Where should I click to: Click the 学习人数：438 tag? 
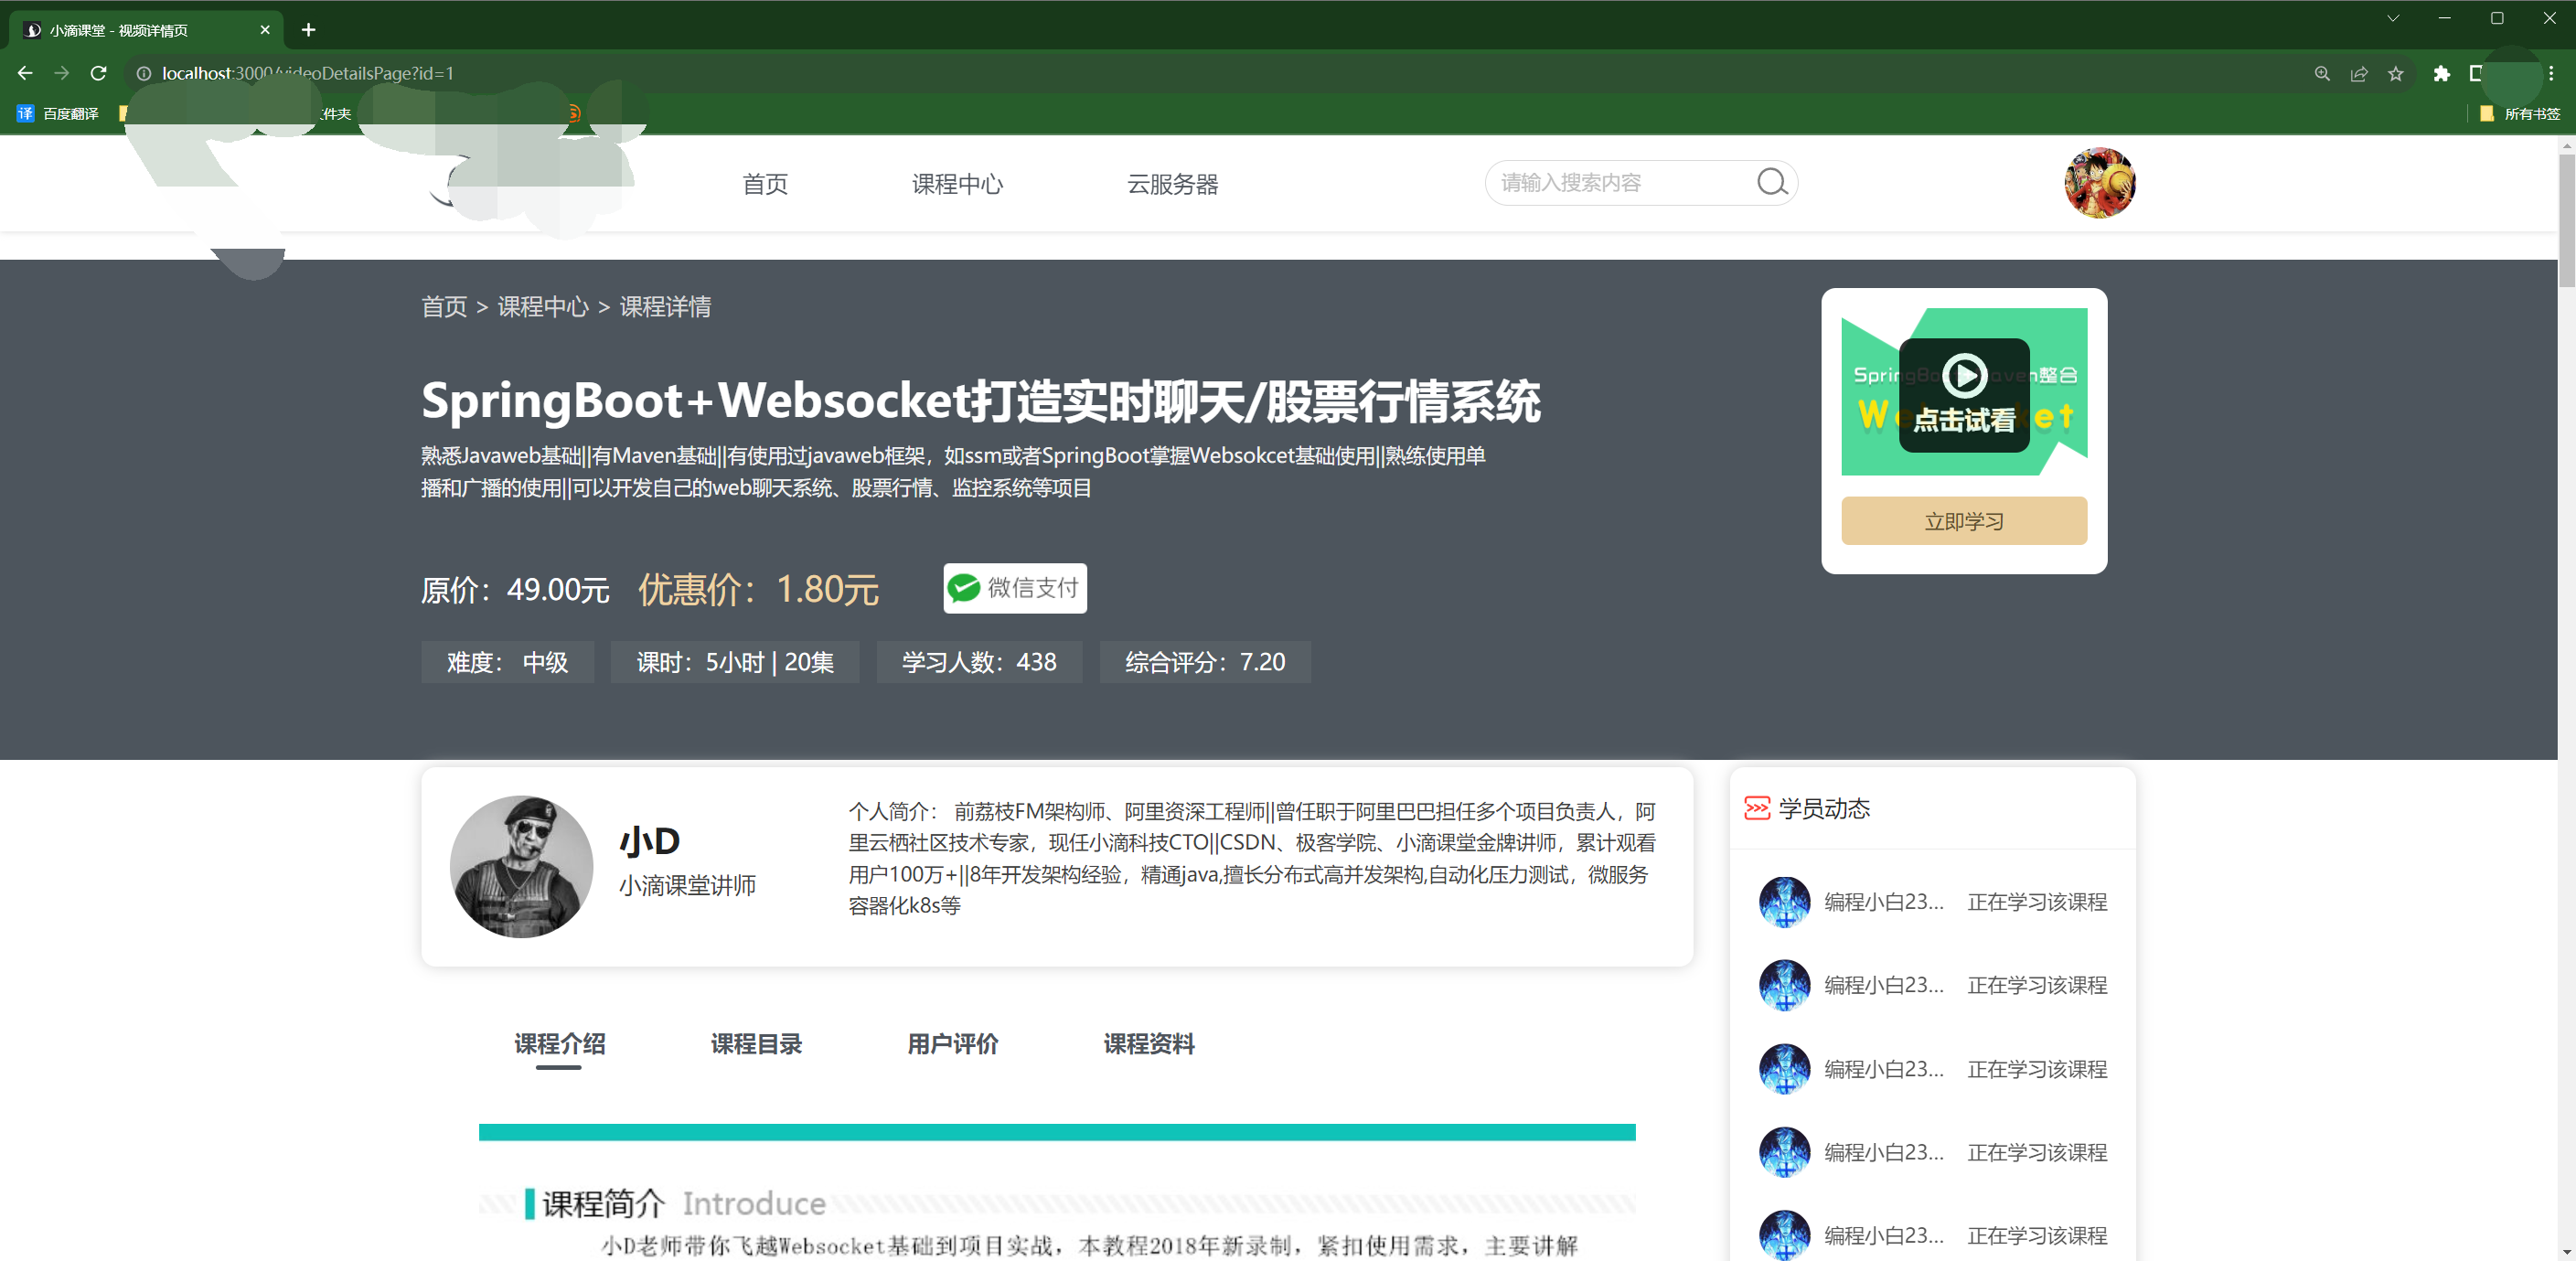tap(979, 662)
